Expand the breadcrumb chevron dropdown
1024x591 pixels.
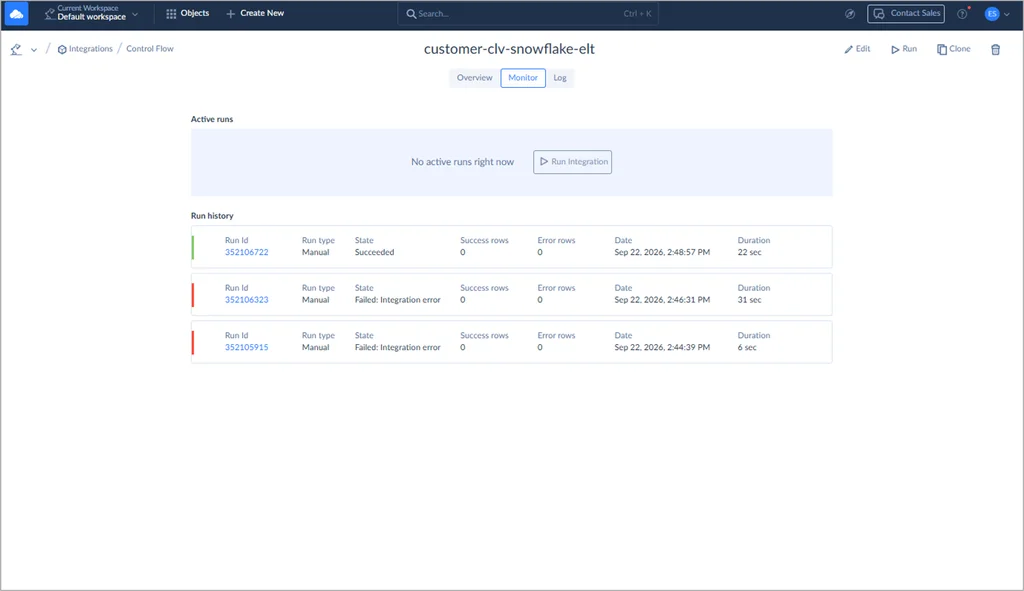[x=34, y=50]
